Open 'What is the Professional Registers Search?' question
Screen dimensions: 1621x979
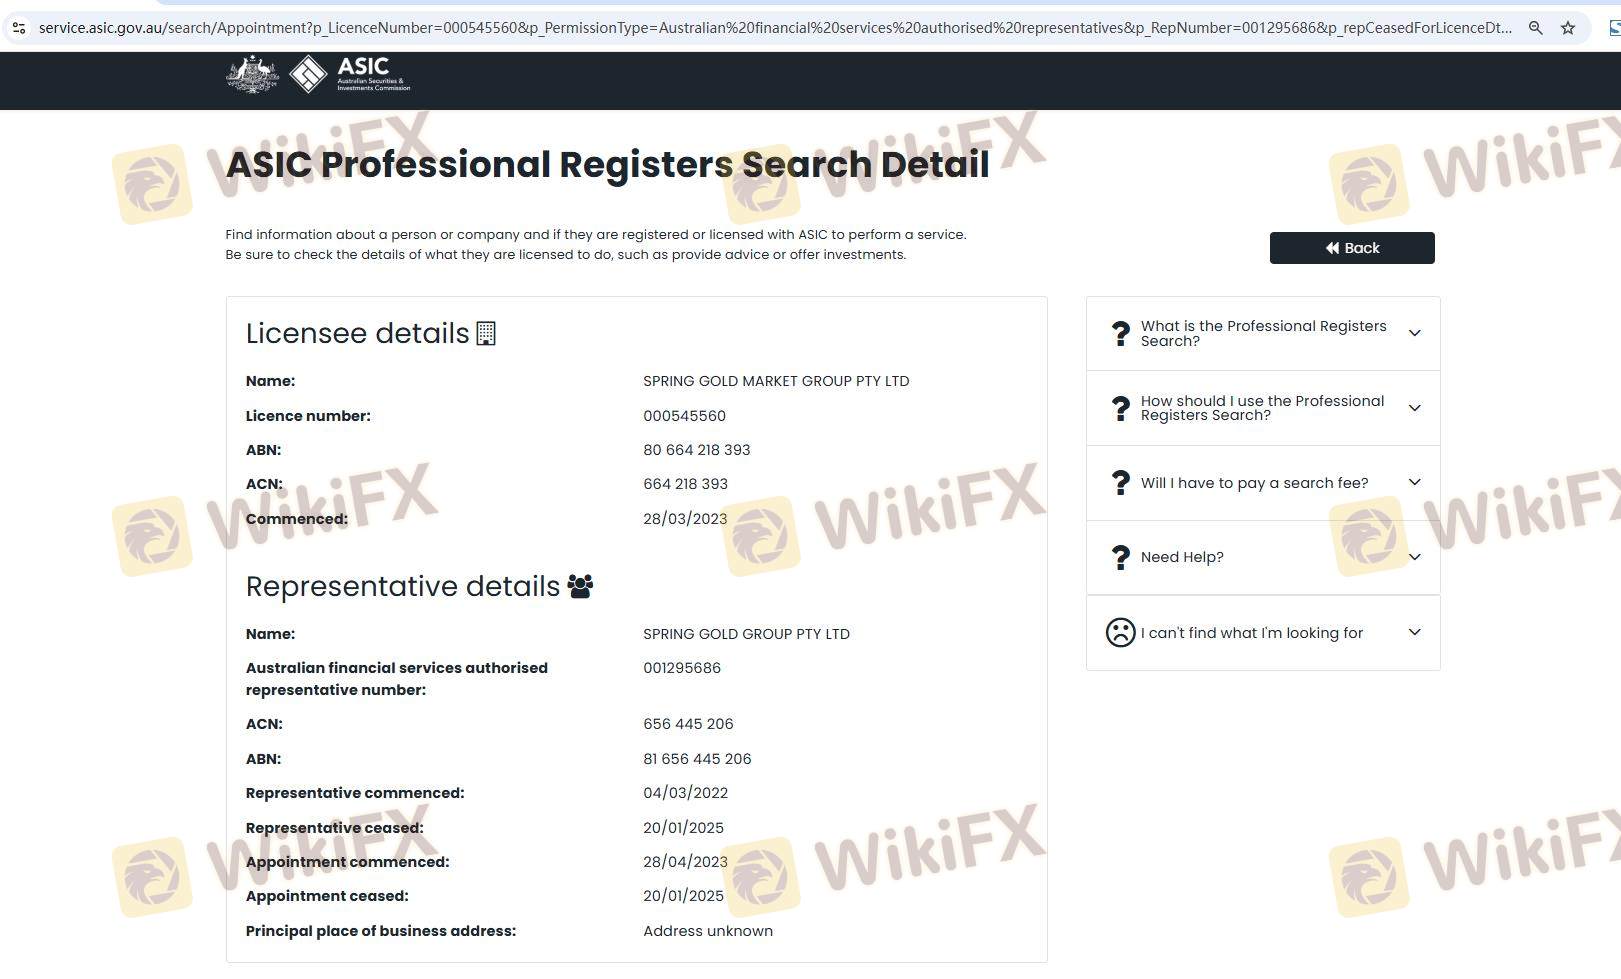pyautogui.click(x=1263, y=334)
